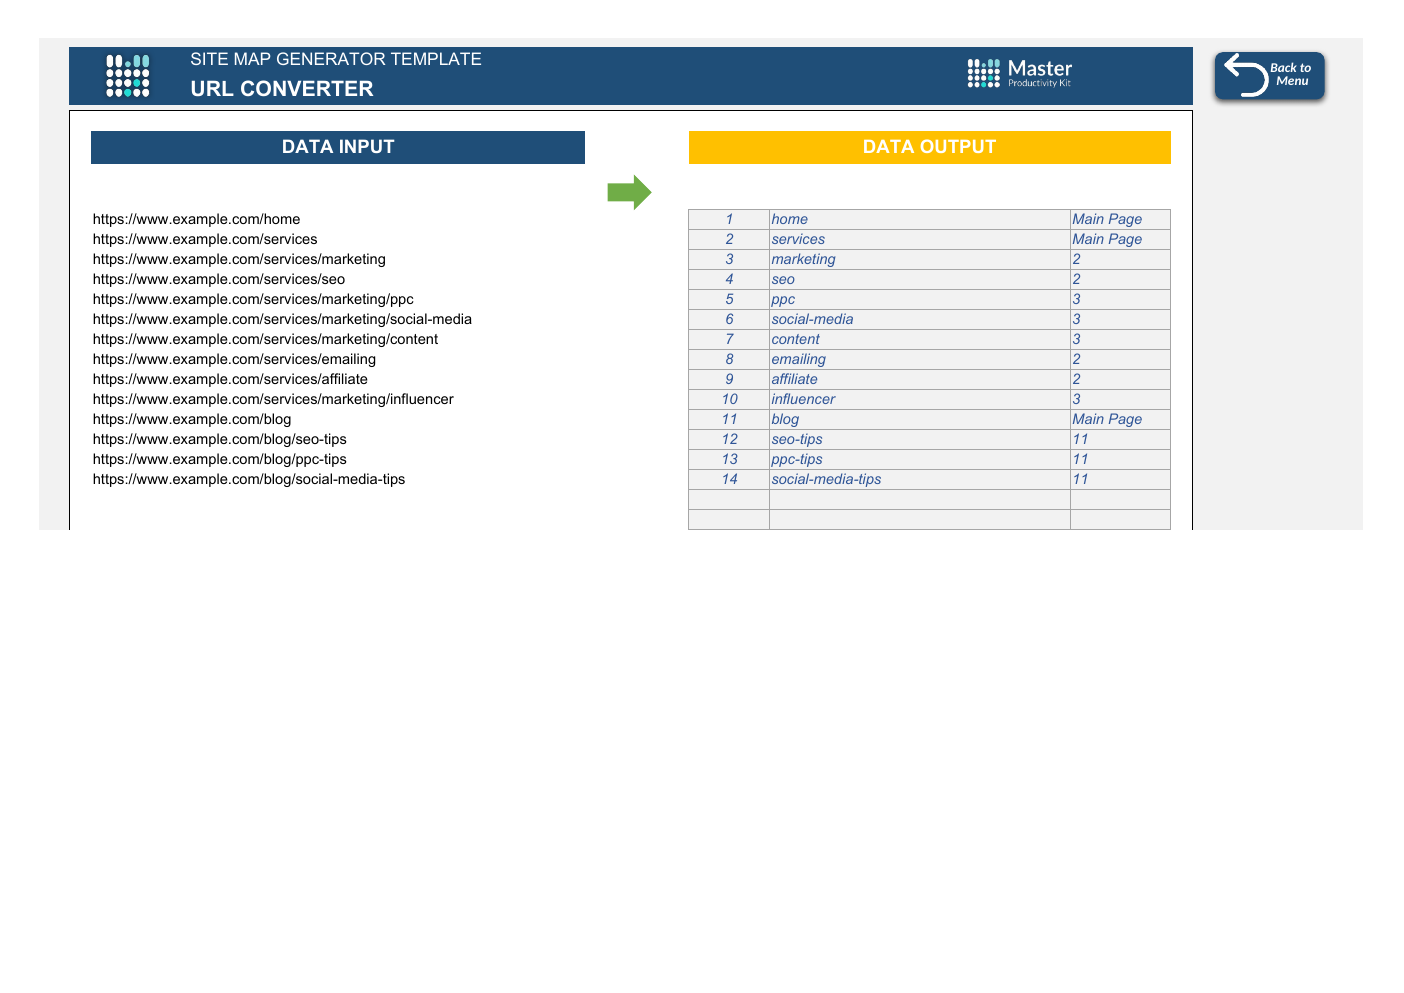Image resolution: width=1404 pixels, height=993 pixels.
Task: Click index number 10 in influencer row
Action: (729, 399)
